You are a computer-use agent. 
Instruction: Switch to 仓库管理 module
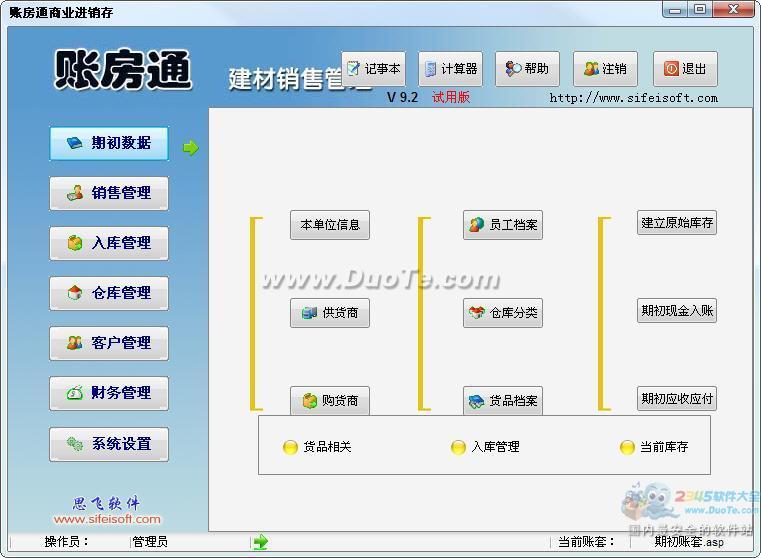pos(109,293)
